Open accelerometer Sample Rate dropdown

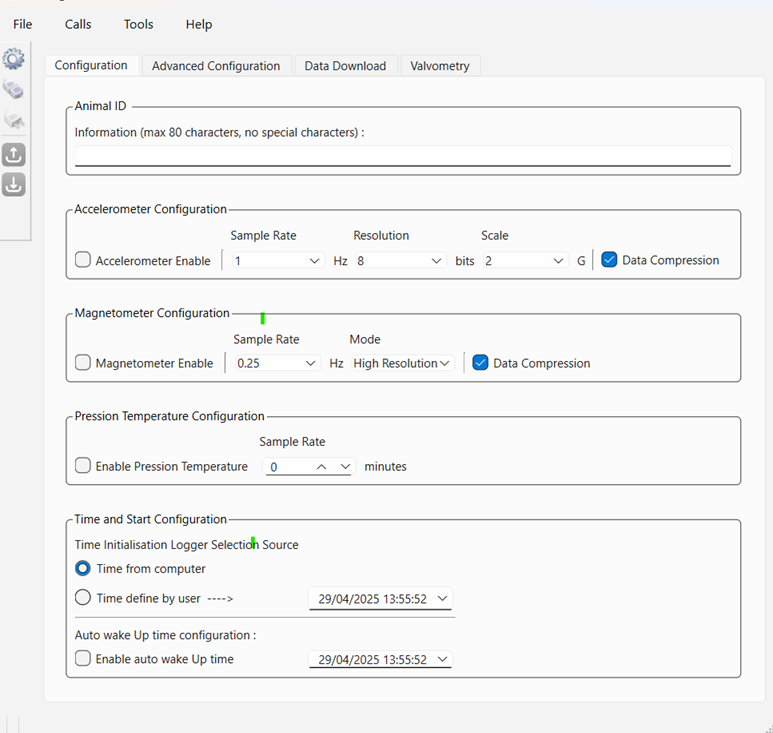pyautogui.click(x=276, y=260)
